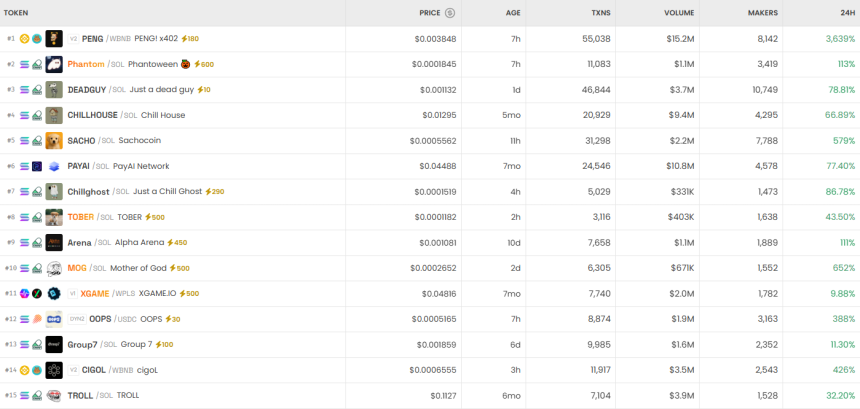860x409 pixels.
Task: Click the MAKERS column header
Action: click(x=762, y=13)
